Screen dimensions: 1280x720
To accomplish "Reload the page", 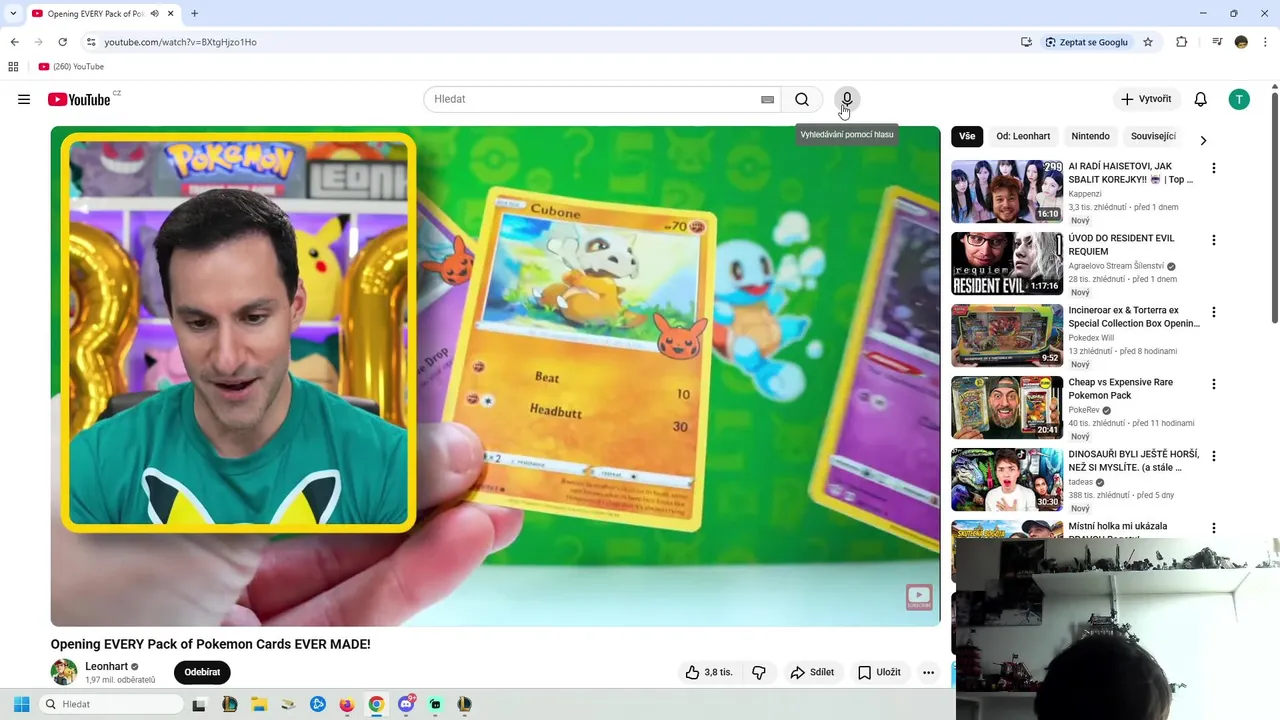I will point(62,42).
